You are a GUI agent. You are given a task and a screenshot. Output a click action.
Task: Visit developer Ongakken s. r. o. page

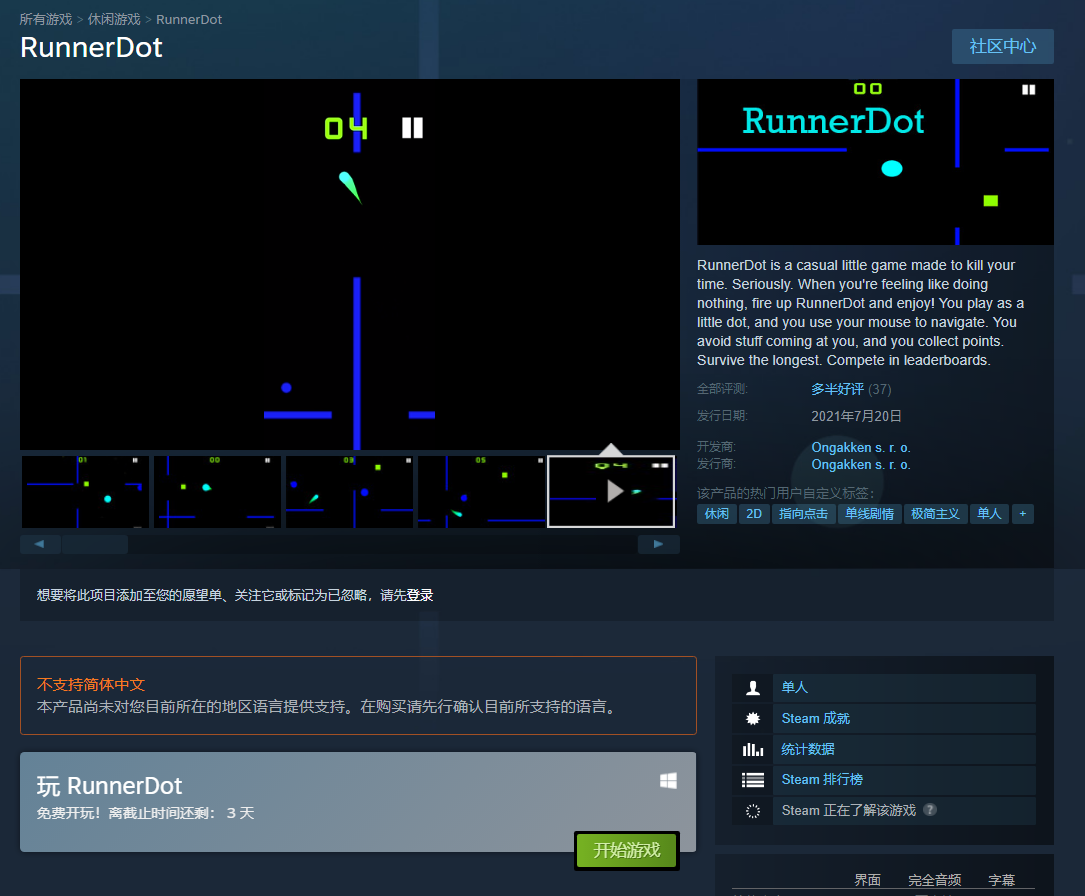pyautogui.click(x=860, y=447)
